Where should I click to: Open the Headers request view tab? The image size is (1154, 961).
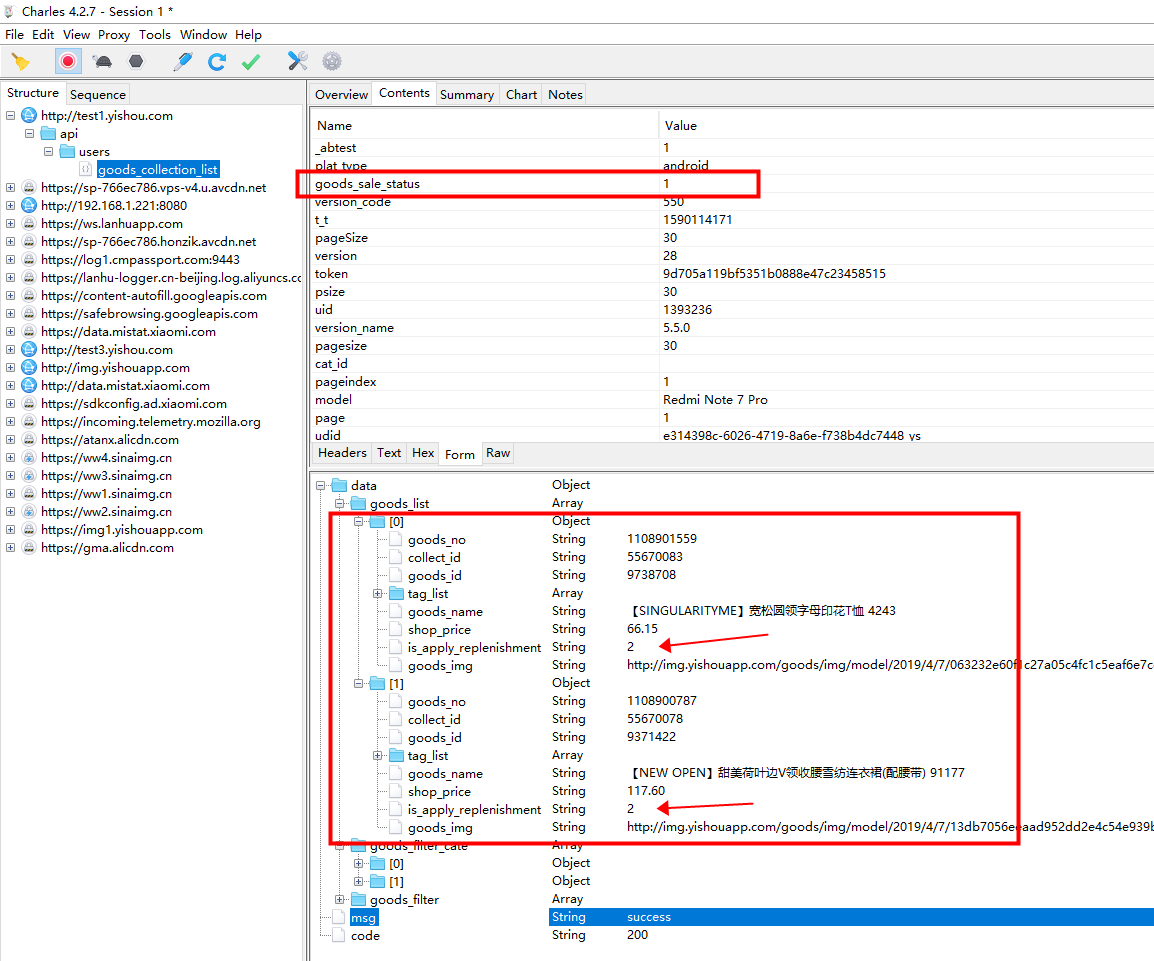342,453
